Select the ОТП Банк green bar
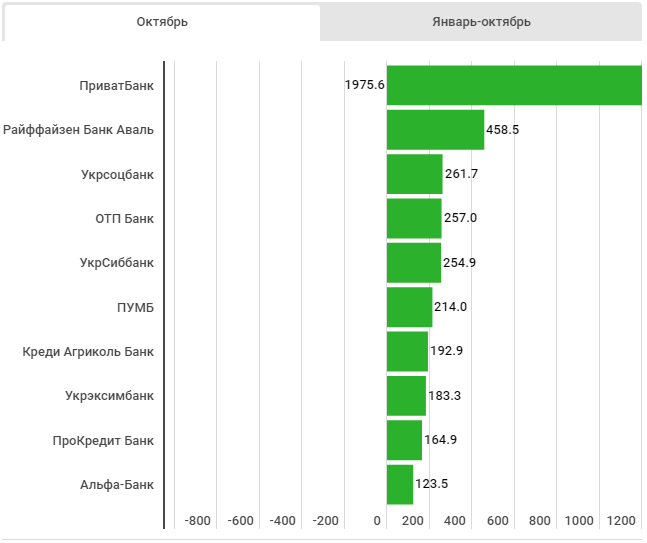Viewport: 647px width, 543px height. (x=413, y=218)
